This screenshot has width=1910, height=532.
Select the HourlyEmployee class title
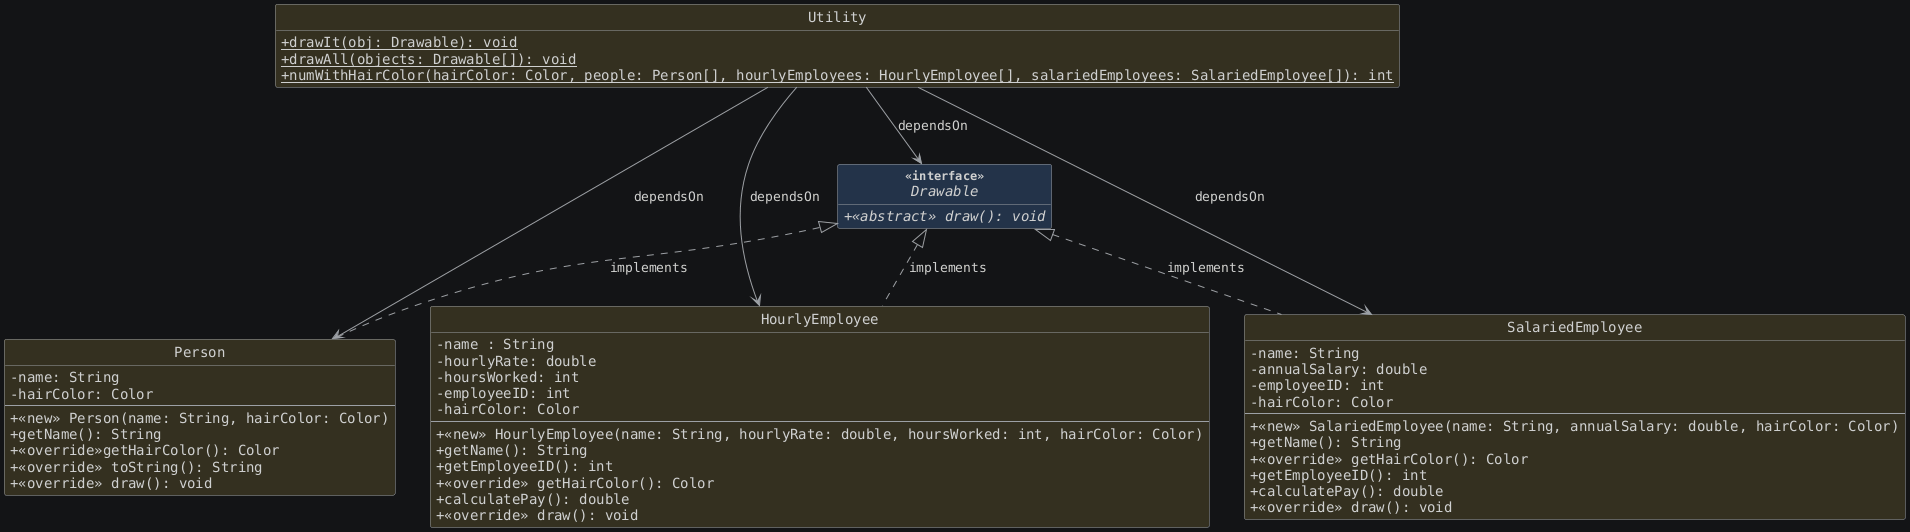coord(819,320)
